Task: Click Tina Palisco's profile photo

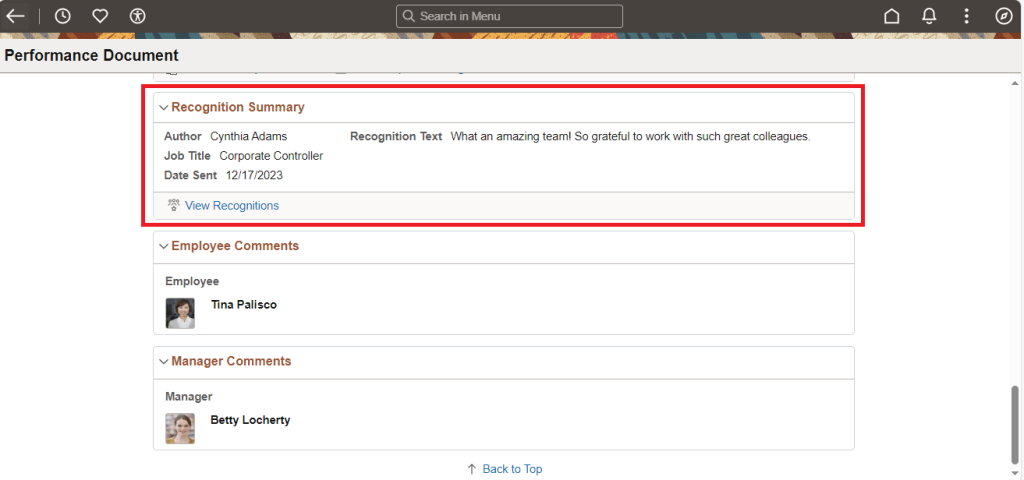Action: [x=180, y=313]
